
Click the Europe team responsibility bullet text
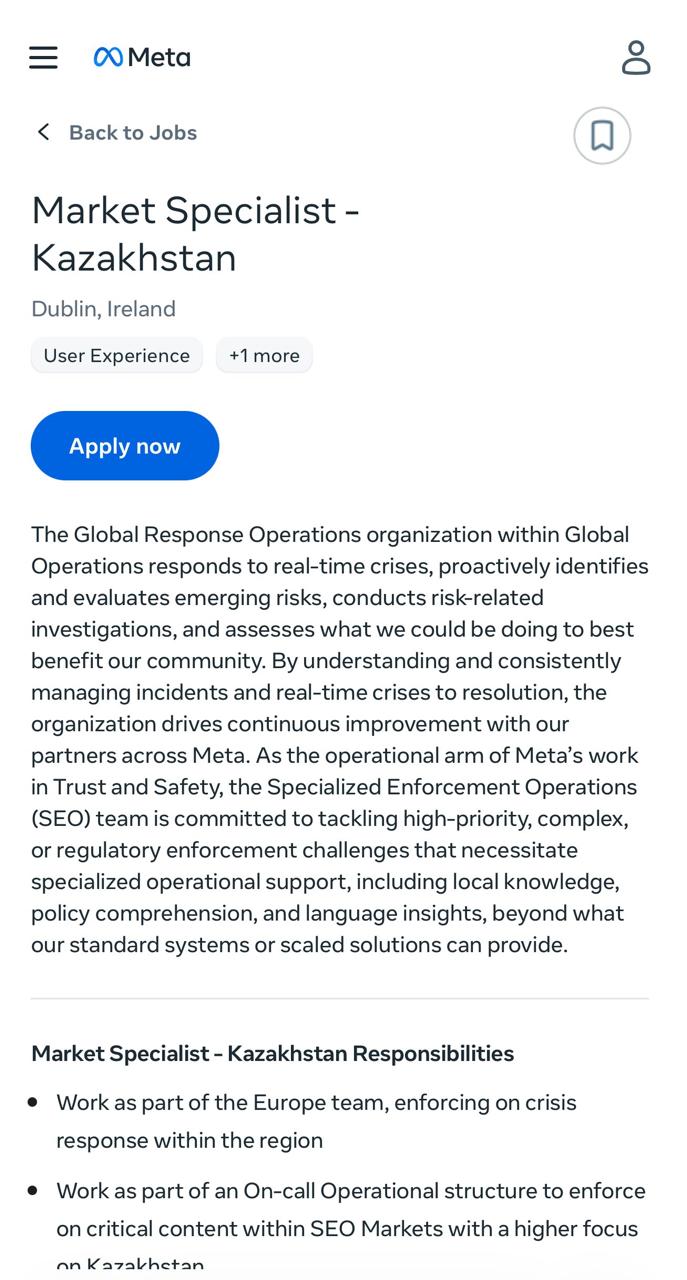coord(316,1121)
